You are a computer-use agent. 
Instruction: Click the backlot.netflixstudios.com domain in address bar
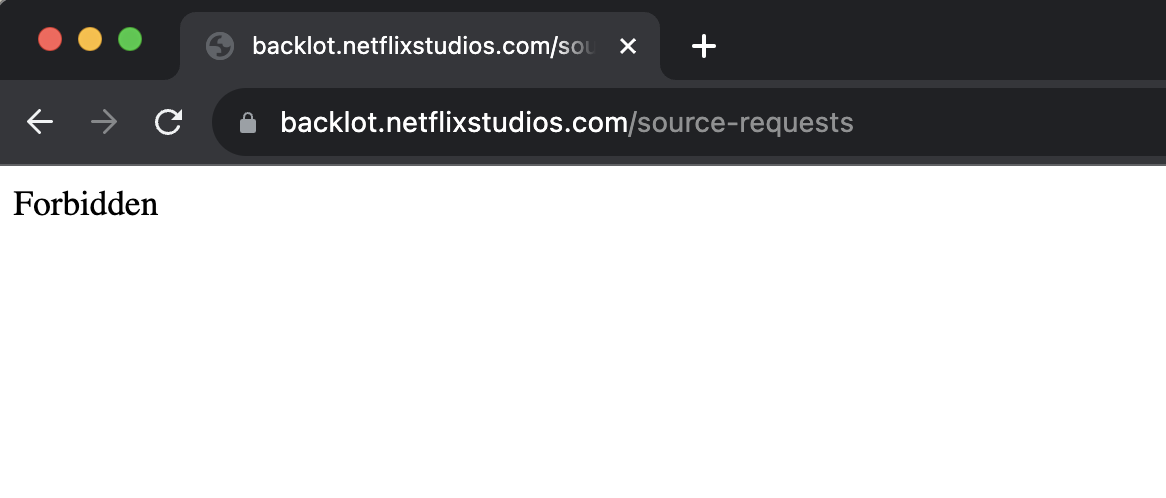tap(454, 123)
